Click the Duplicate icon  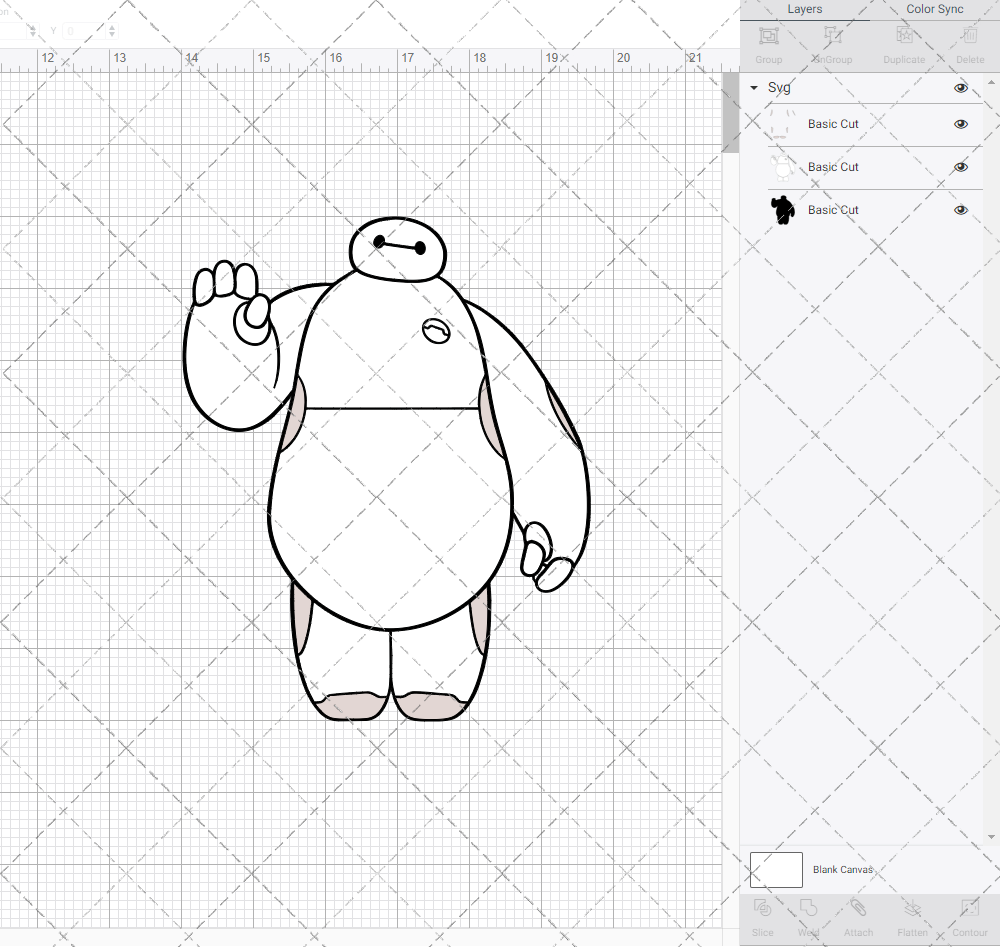coord(904,36)
